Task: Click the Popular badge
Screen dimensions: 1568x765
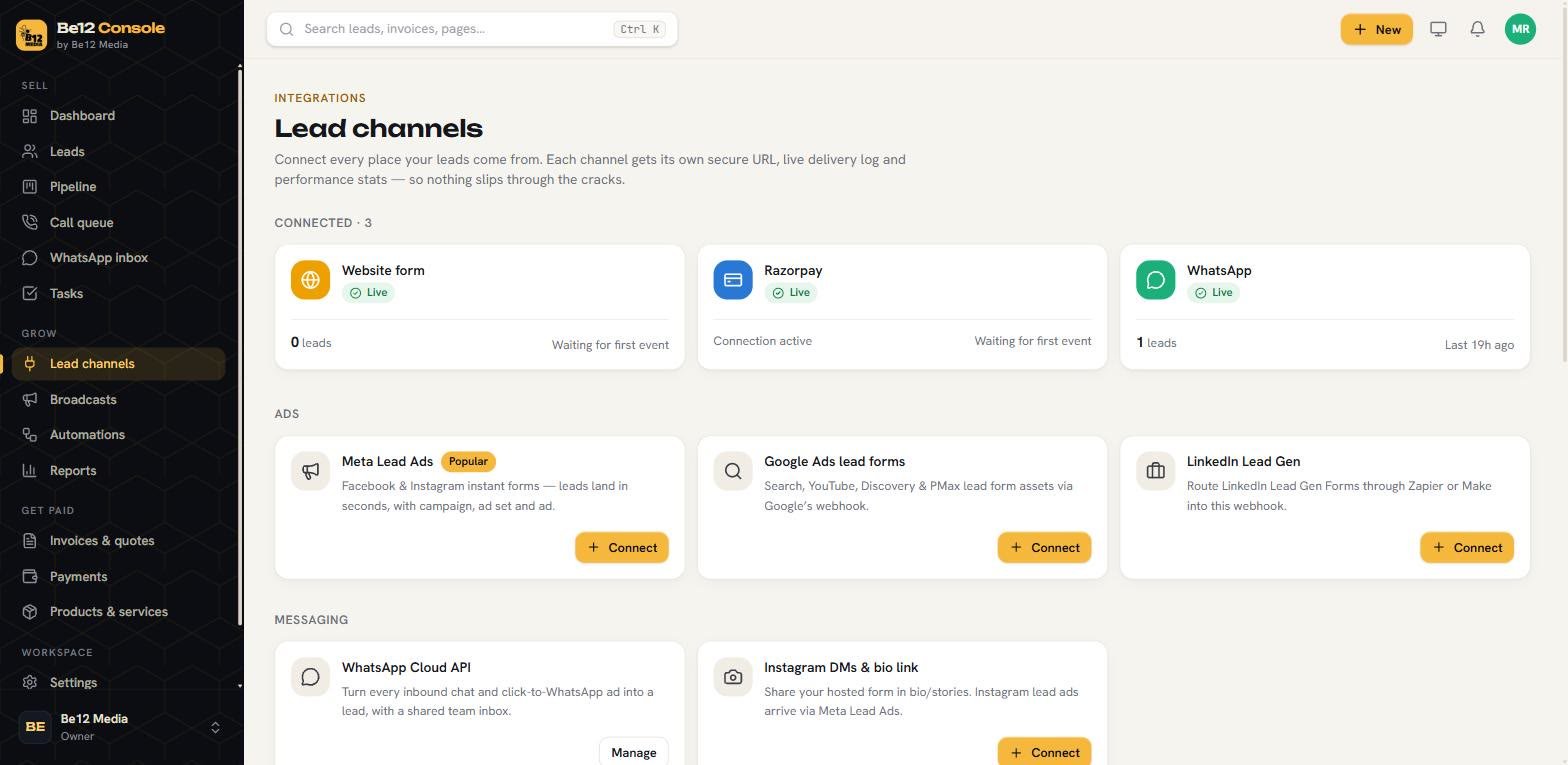Action: click(x=468, y=462)
